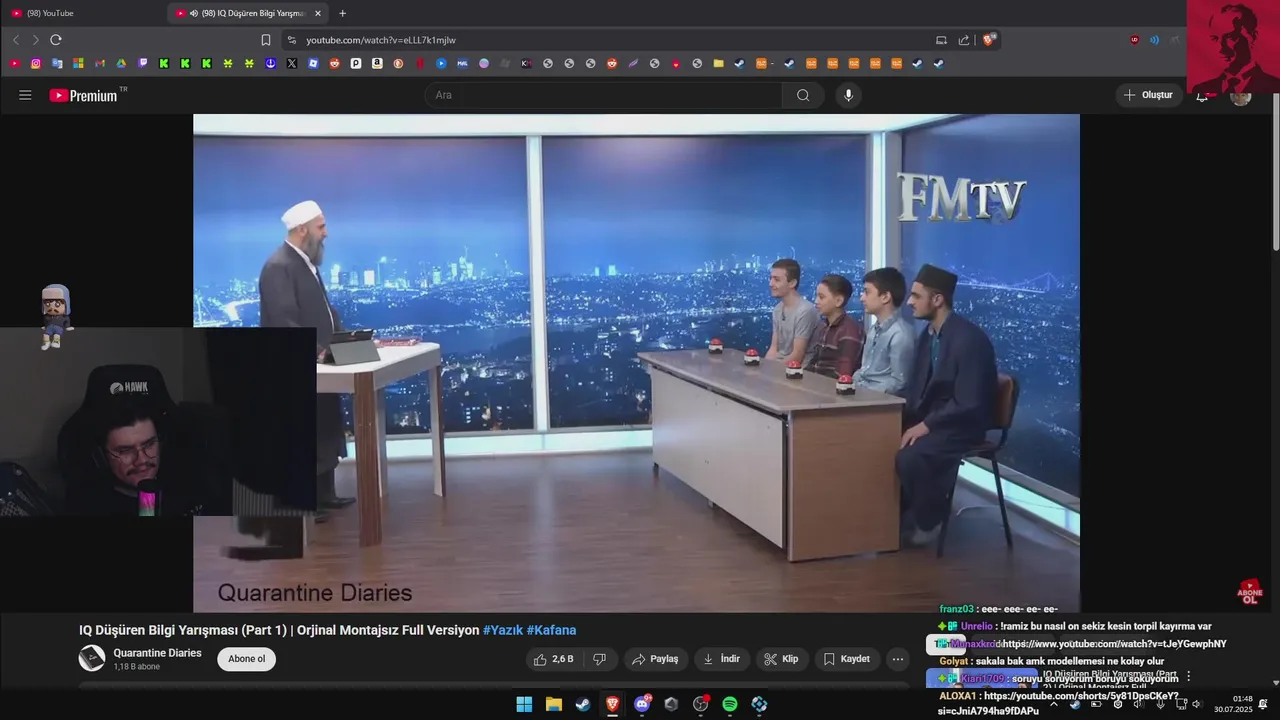Open Brave Shields icon

[989, 40]
